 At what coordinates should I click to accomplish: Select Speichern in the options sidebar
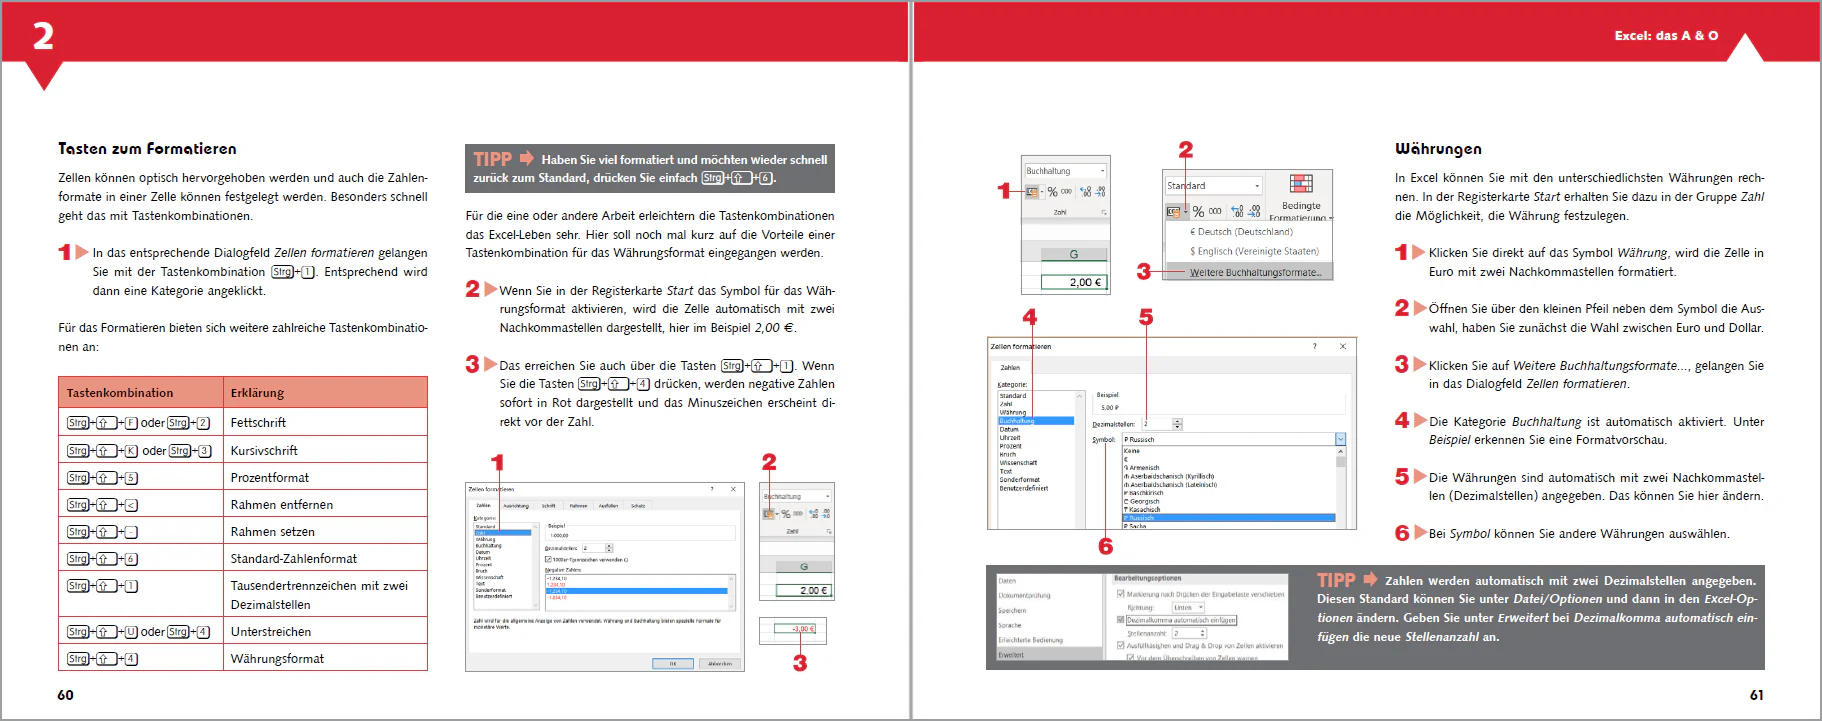click(x=1012, y=610)
